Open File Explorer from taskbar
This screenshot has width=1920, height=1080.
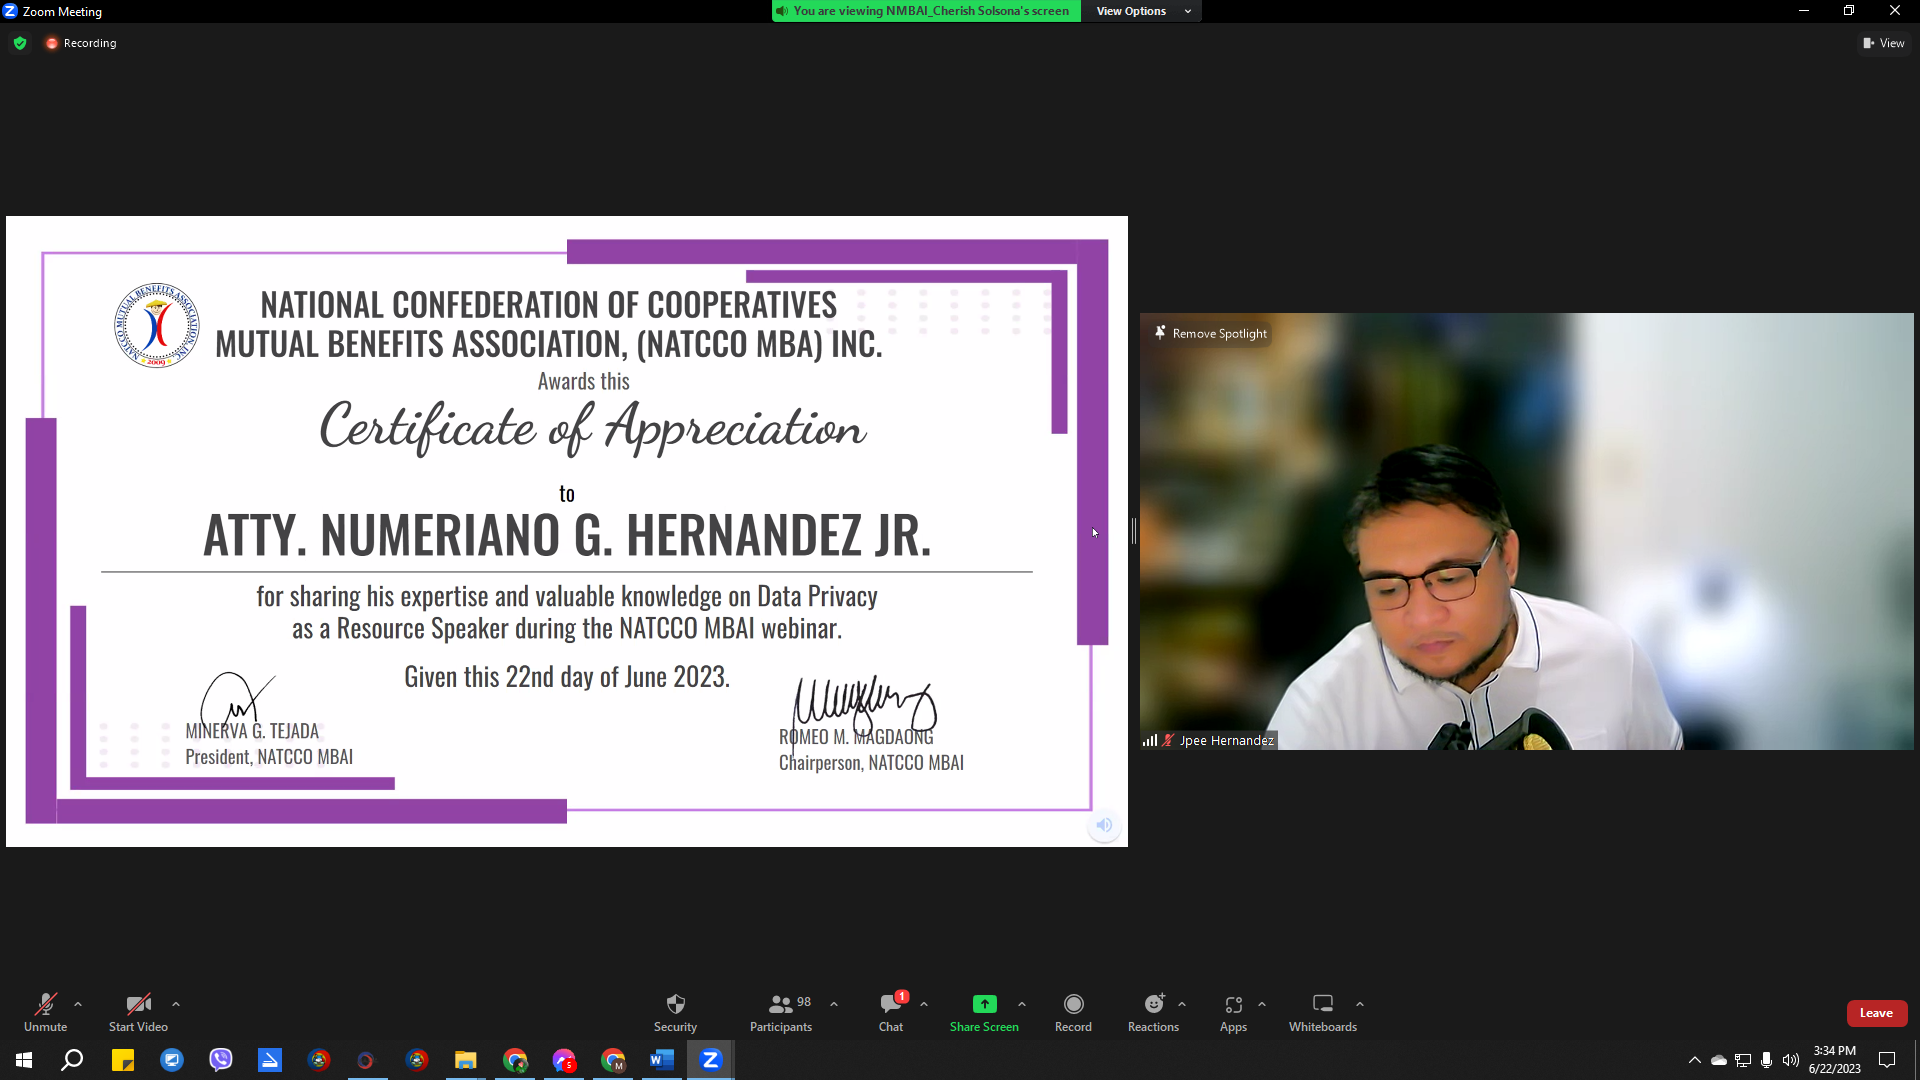click(x=466, y=1060)
